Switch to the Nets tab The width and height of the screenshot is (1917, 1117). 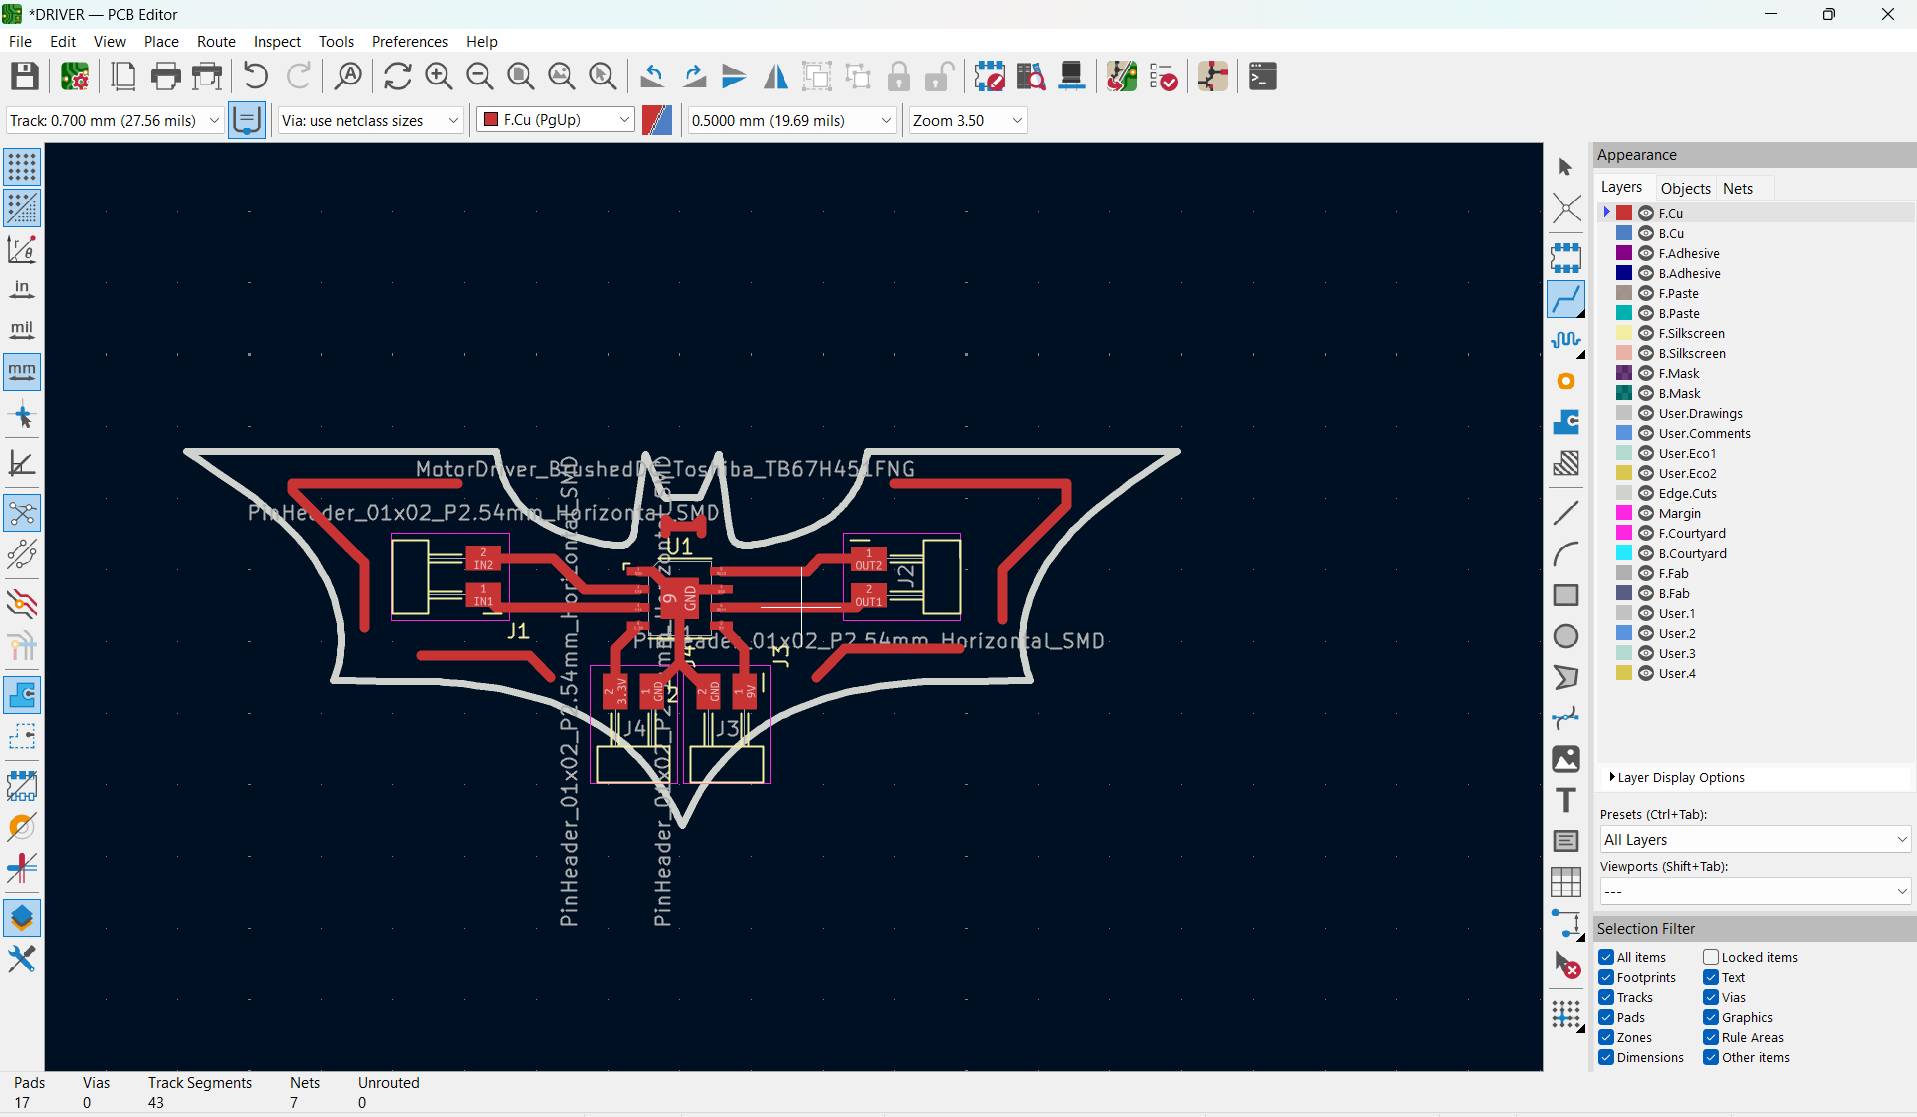coord(1739,188)
